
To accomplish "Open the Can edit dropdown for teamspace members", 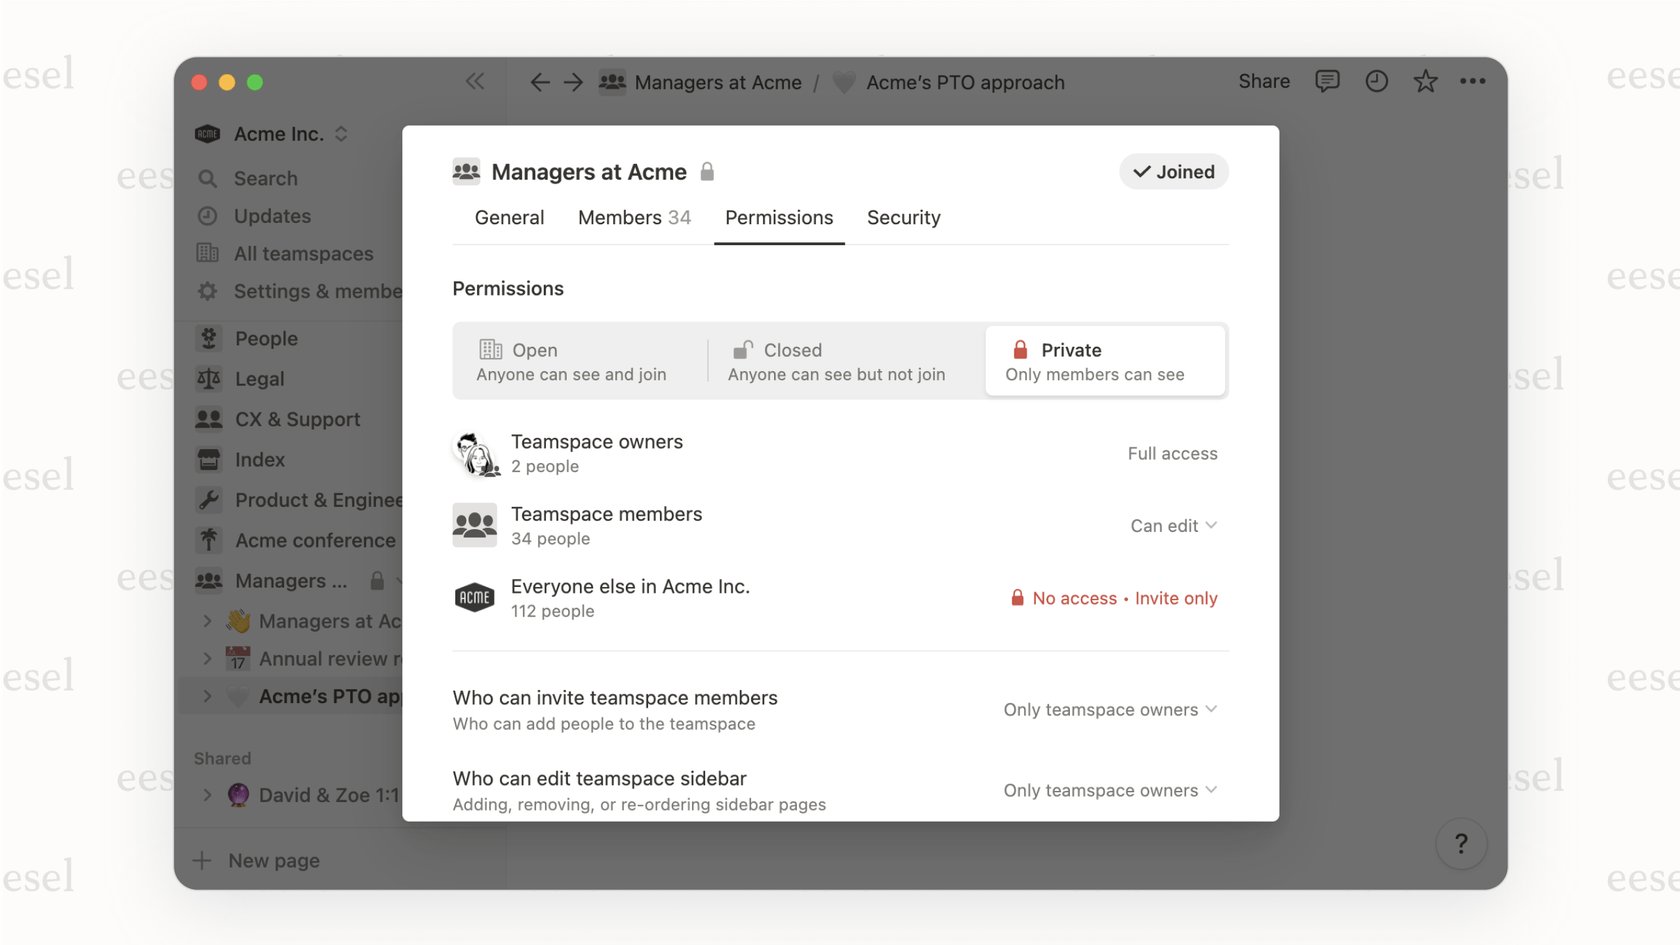I will point(1173,525).
